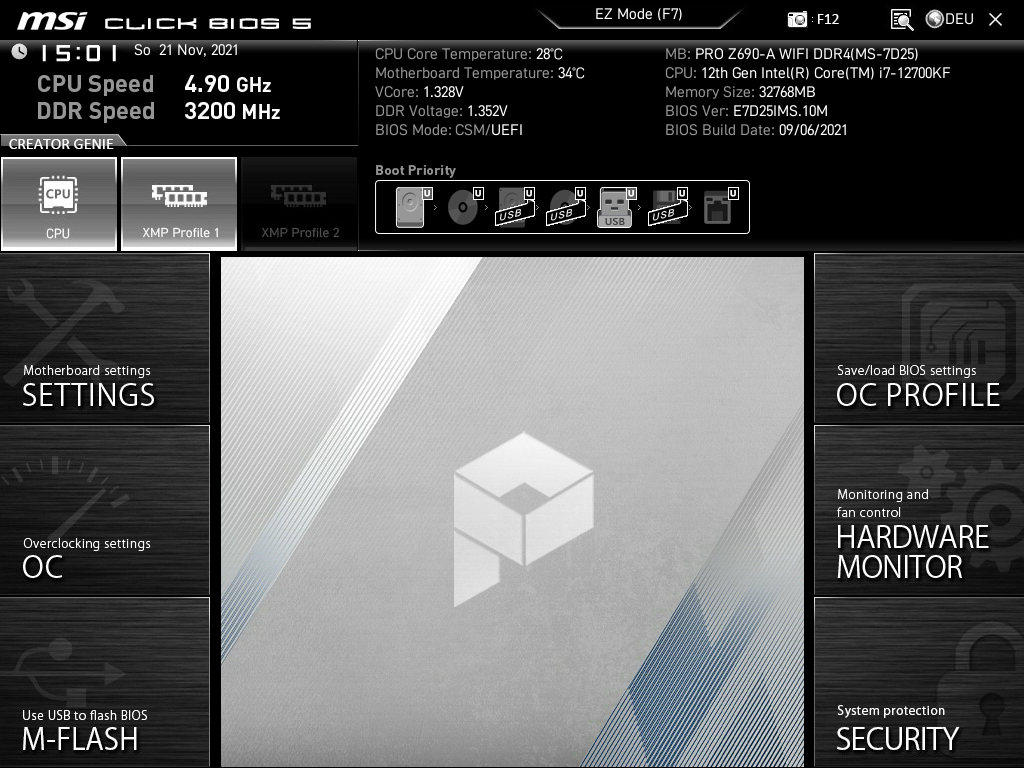Click 'BIOS Ver: E7D25IMS.10M'
The height and width of the screenshot is (768, 1024).
click(746, 111)
